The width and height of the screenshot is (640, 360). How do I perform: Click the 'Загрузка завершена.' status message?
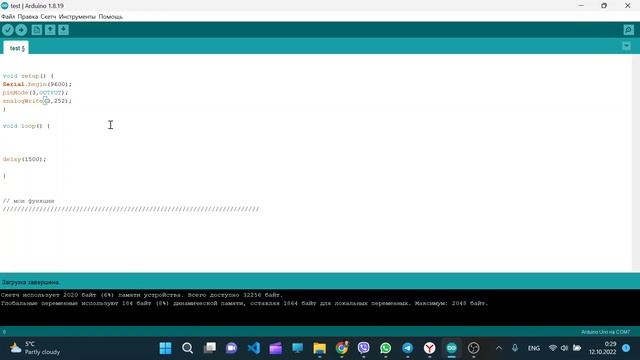tap(31, 282)
